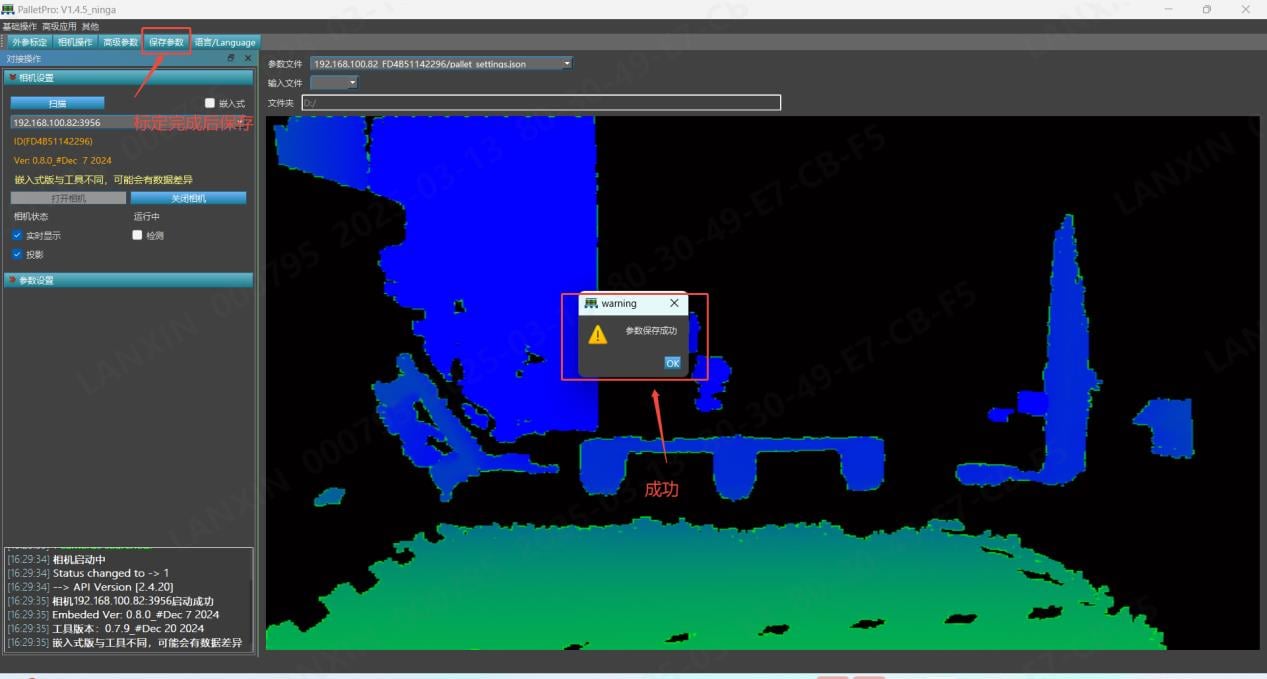Click the 运行中 camera status text
Image resolution: width=1267 pixels, height=679 pixels.
pos(146,216)
